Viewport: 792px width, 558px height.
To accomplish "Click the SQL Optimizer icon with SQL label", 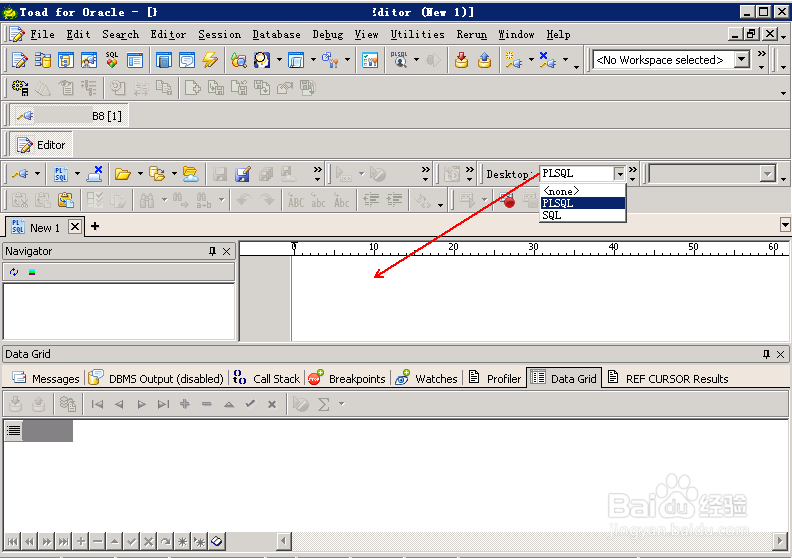I will tap(112, 60).
